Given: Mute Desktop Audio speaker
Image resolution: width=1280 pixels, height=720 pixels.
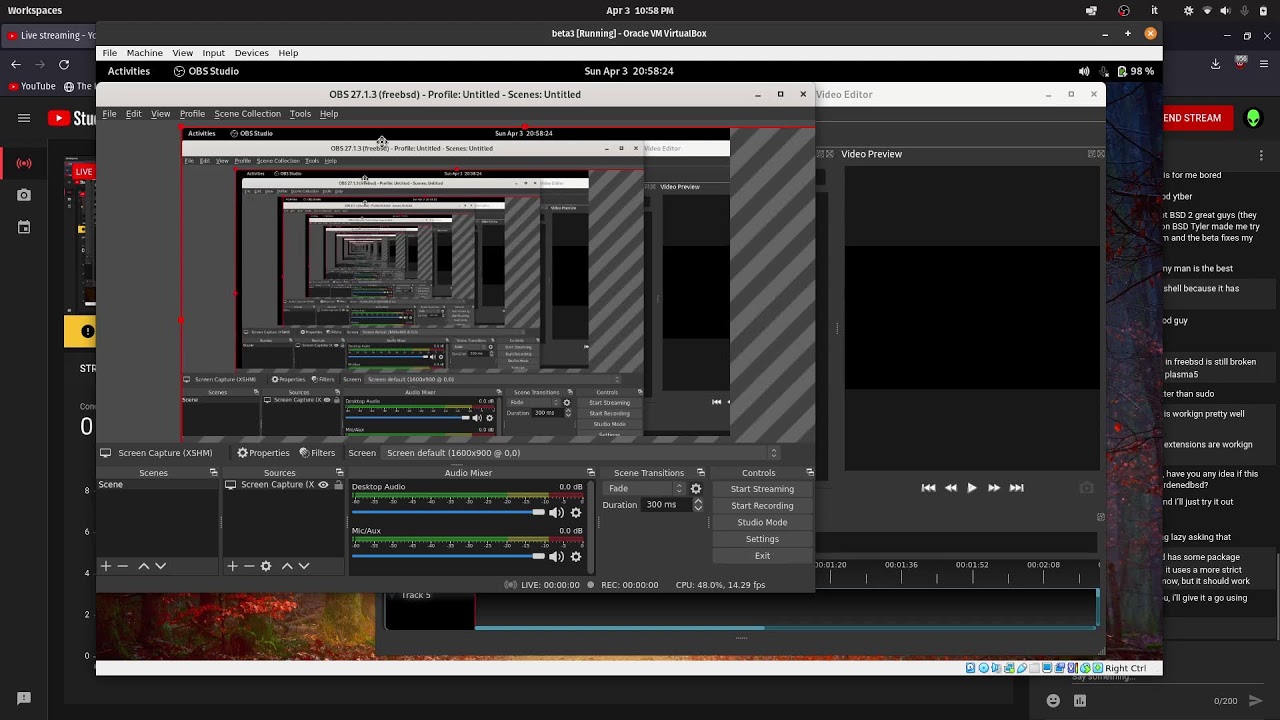Looking at the screenshot, I should tap(556, 513).
